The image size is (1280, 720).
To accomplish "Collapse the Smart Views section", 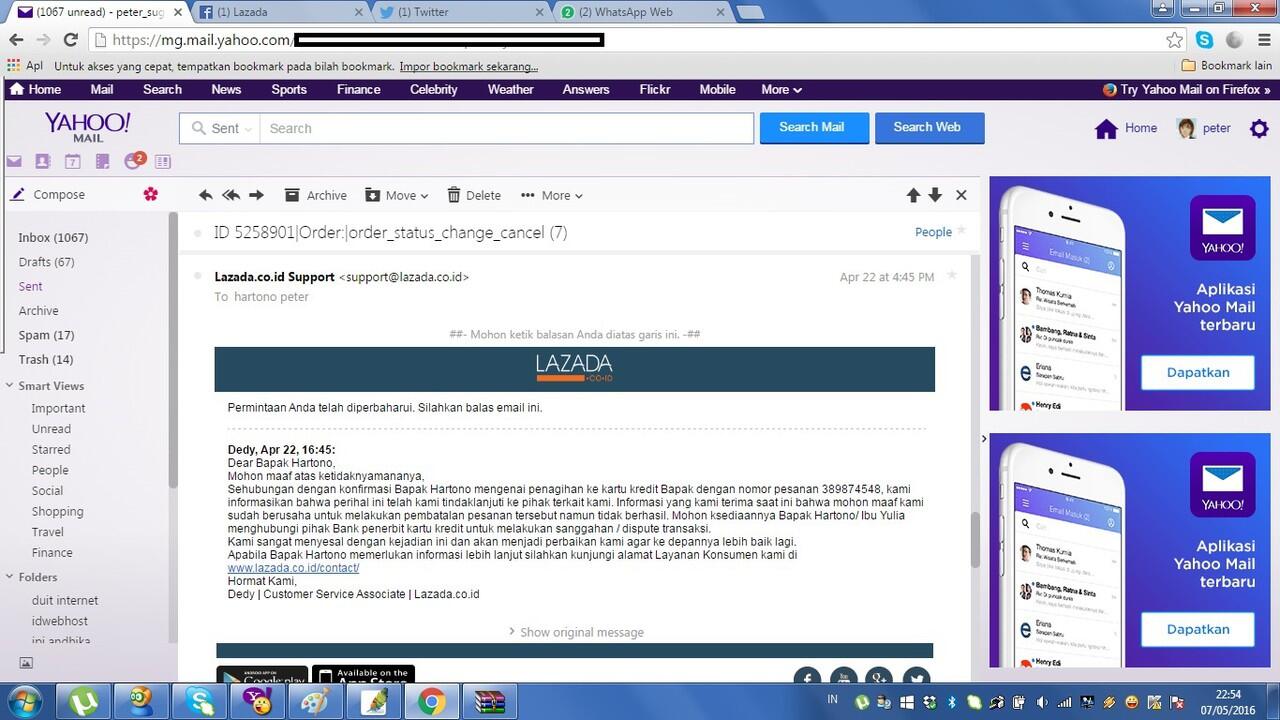I will pos(9,386).
